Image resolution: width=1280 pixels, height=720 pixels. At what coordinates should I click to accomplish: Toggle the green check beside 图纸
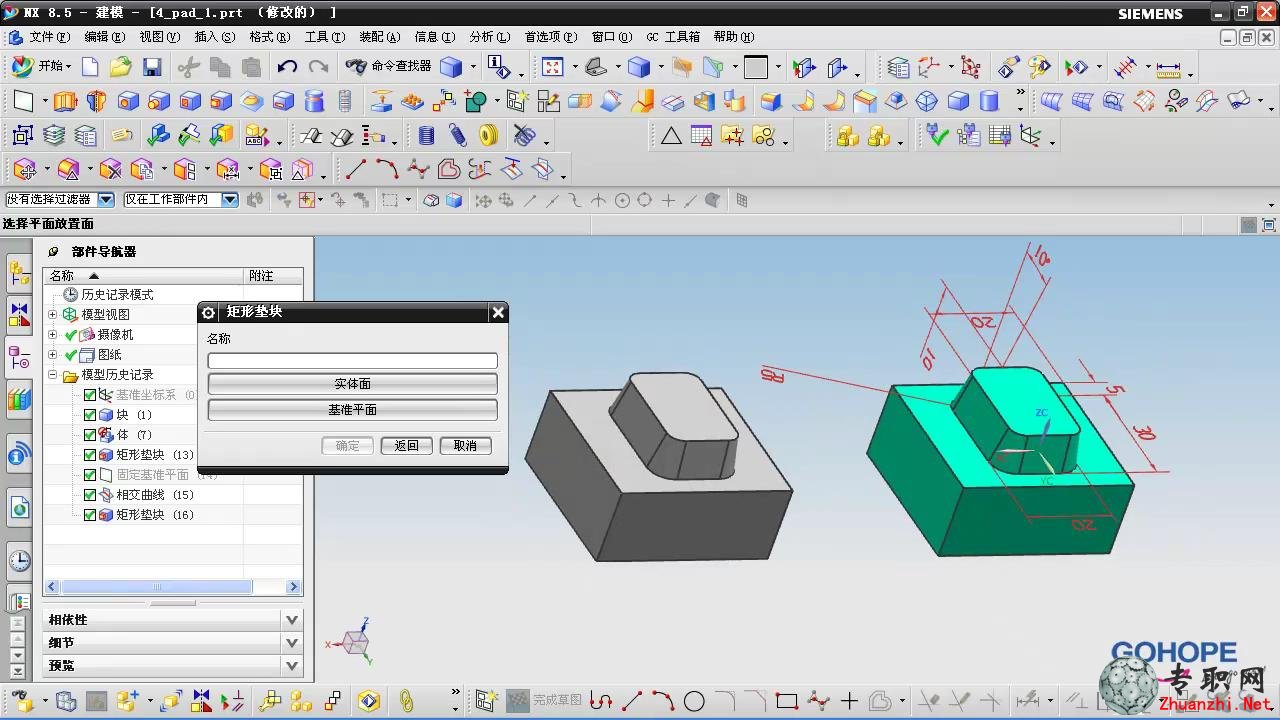click(71, 355)
